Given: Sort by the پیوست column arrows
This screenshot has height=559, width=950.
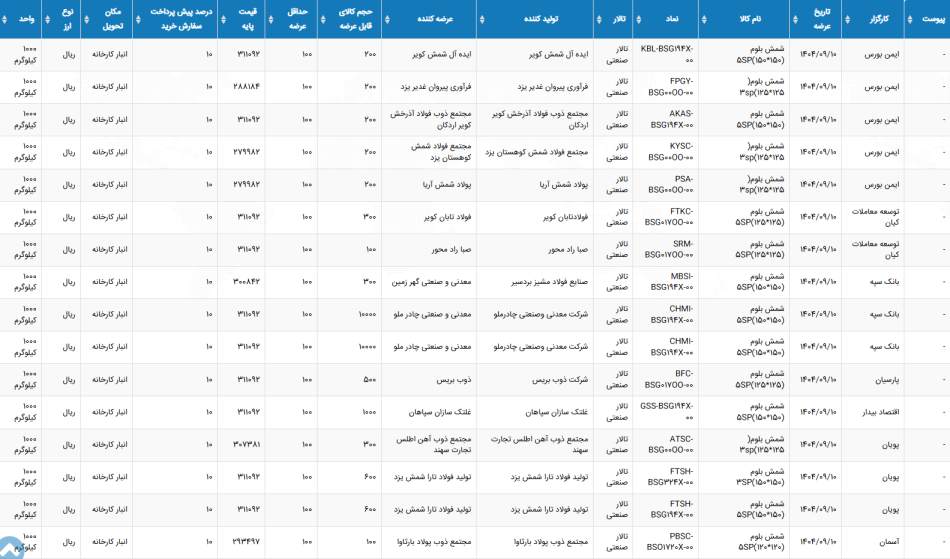Looking at the screenshot, I should pos(910,19).
